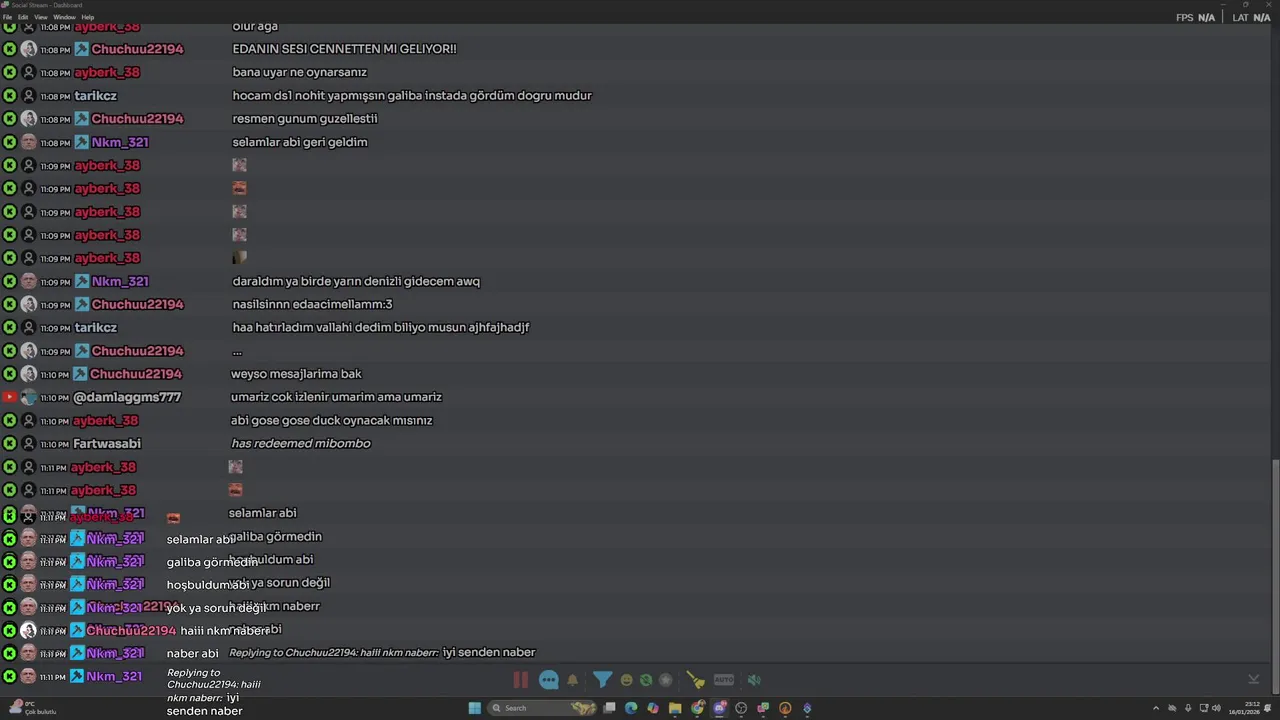Click the blue chat bubble icon

click(x=549, y=680)
